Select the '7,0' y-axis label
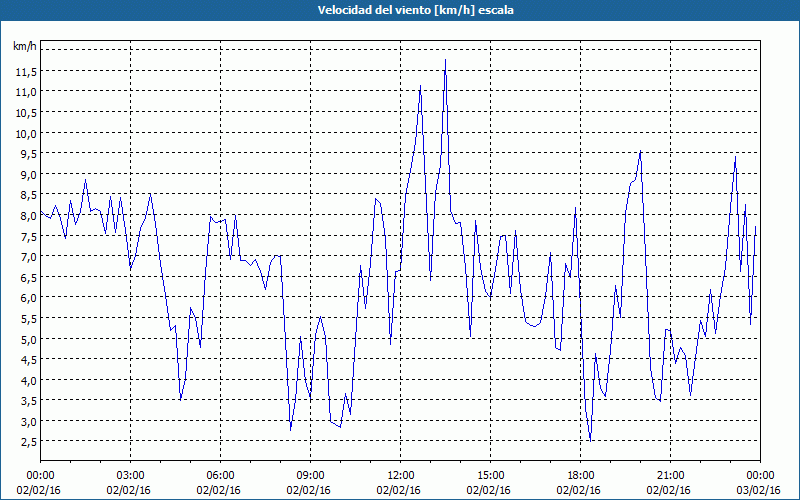This screenshot has height=500, width=800. (28, 257)
